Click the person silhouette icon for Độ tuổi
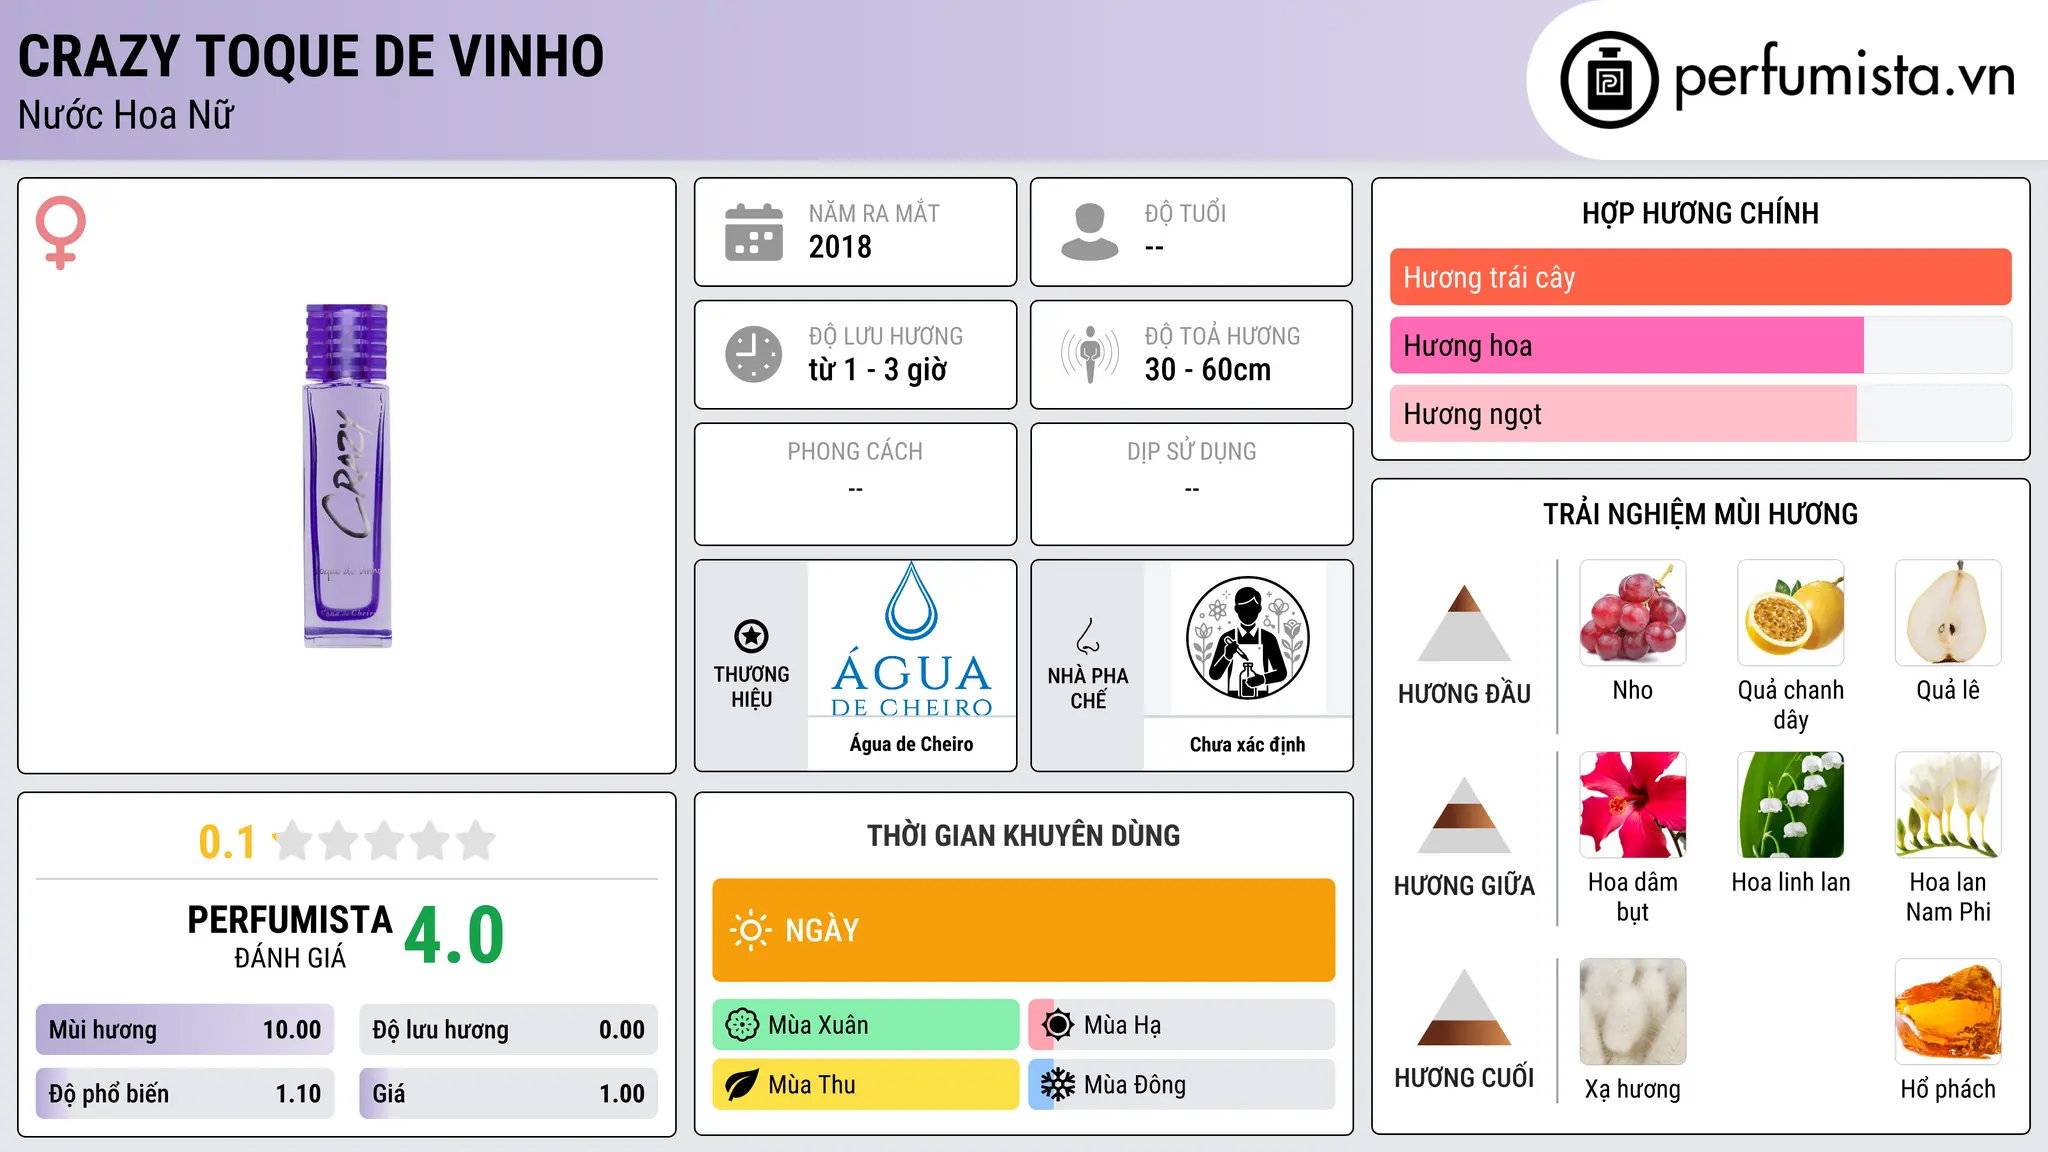The height and width of the screenshot is (1152, 2048). 1090,232
